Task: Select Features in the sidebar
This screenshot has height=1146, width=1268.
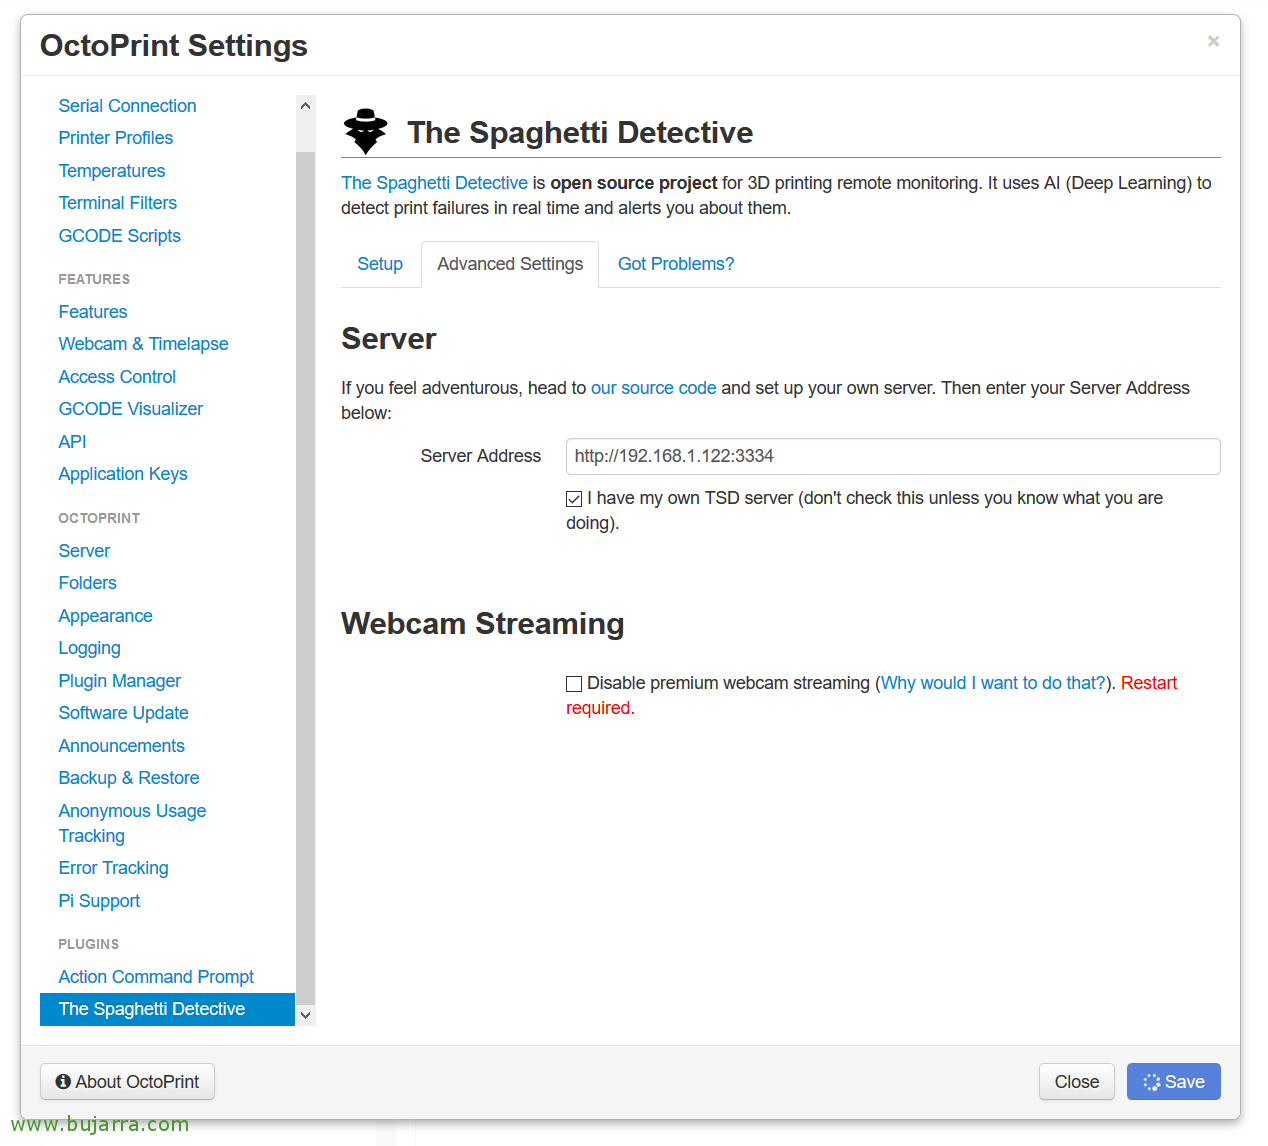Action: (x=93, y=312)
